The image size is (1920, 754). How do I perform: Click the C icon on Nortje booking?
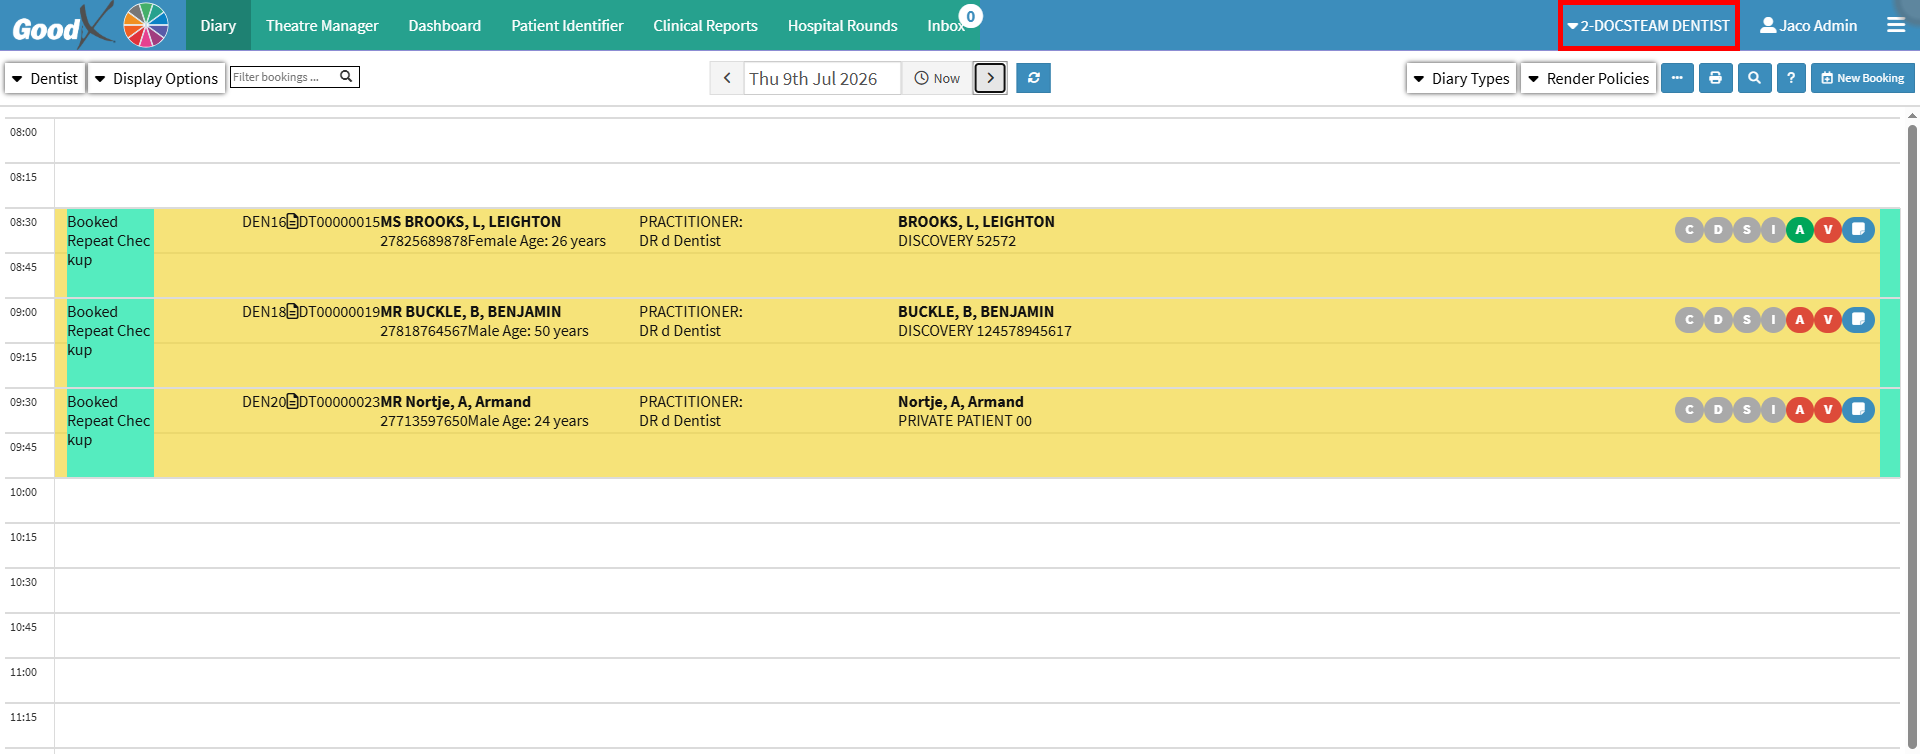tap(1689, 410)
